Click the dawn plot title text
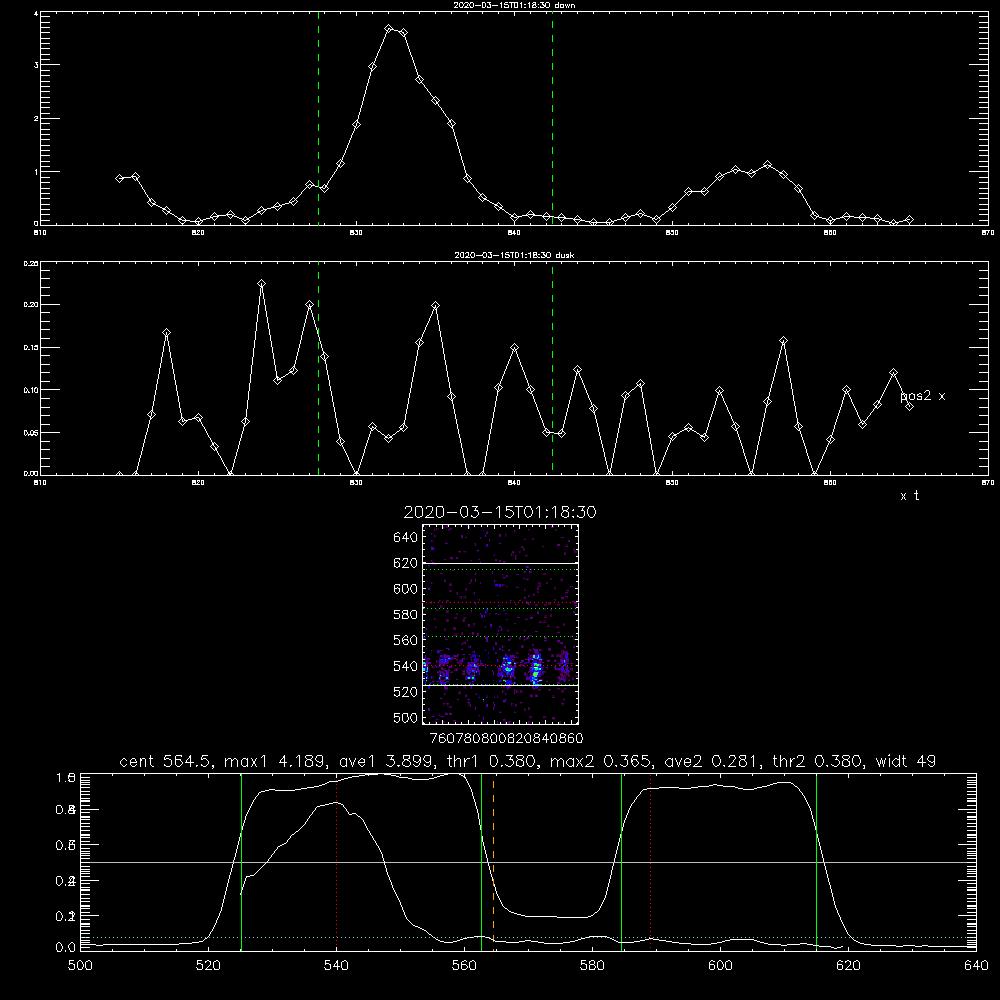The image size is (1000, 1000). coord(514,4)
